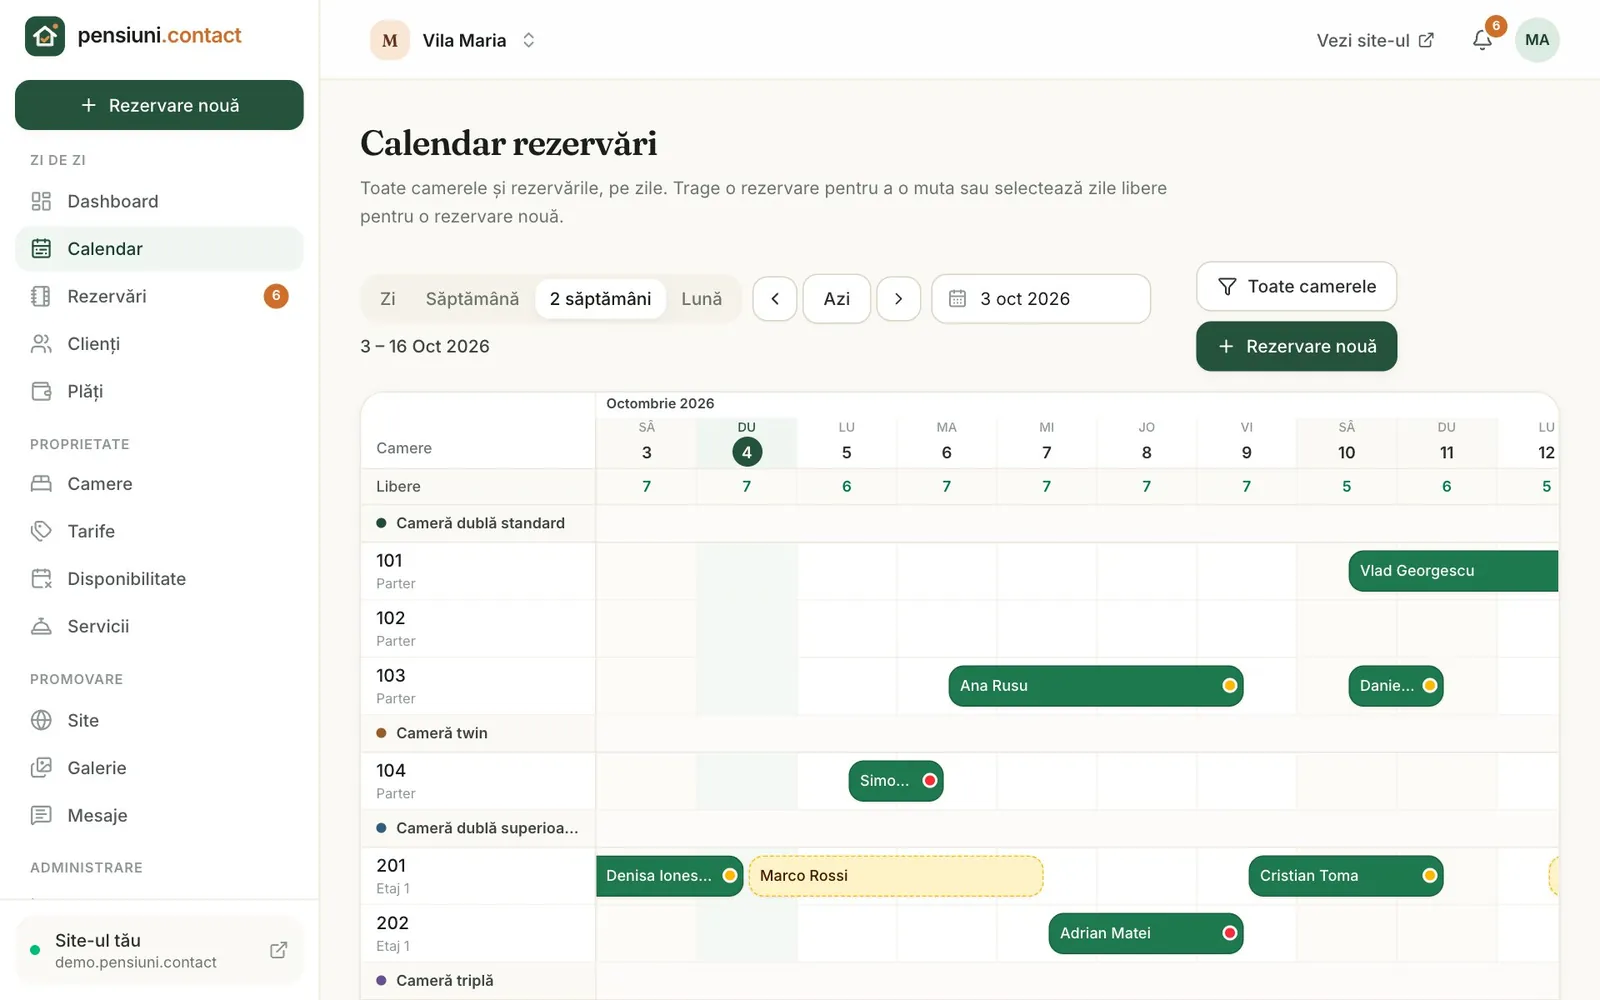
Task: Click the orange 6 badge on Rezervări
Action: (276, 296)
